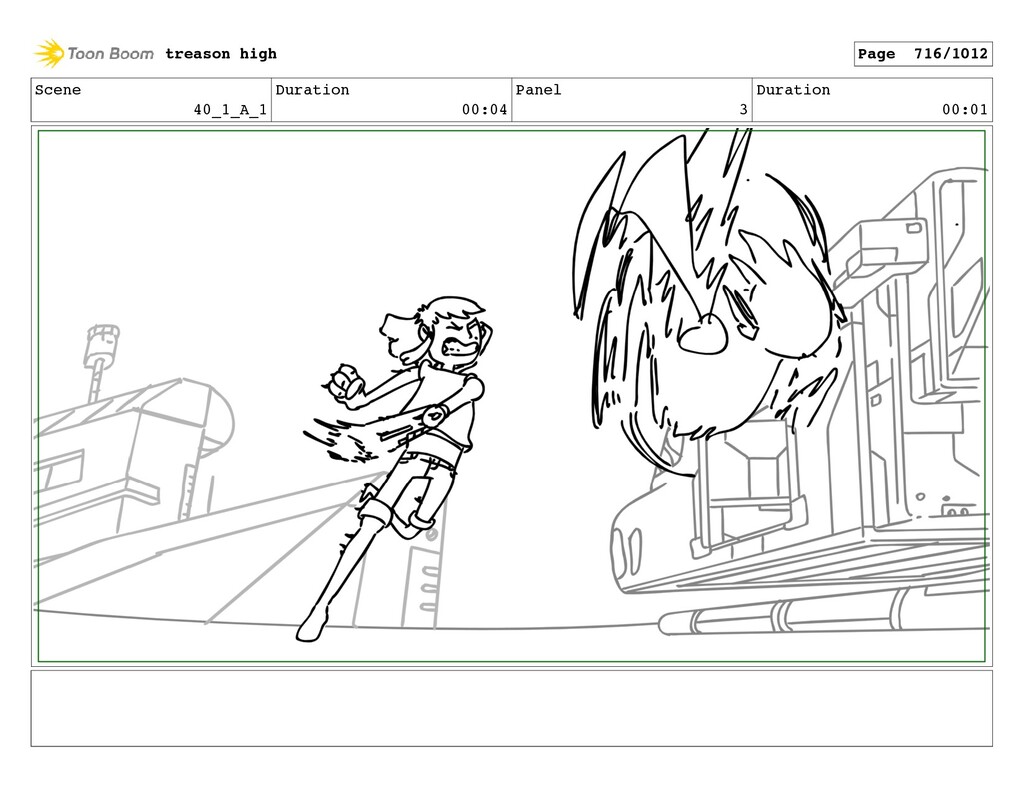This screenshot has height=793, width=1024.
Task: Select the 'Scene' header label
Action: pyautogui.click(x=58, y=89)
